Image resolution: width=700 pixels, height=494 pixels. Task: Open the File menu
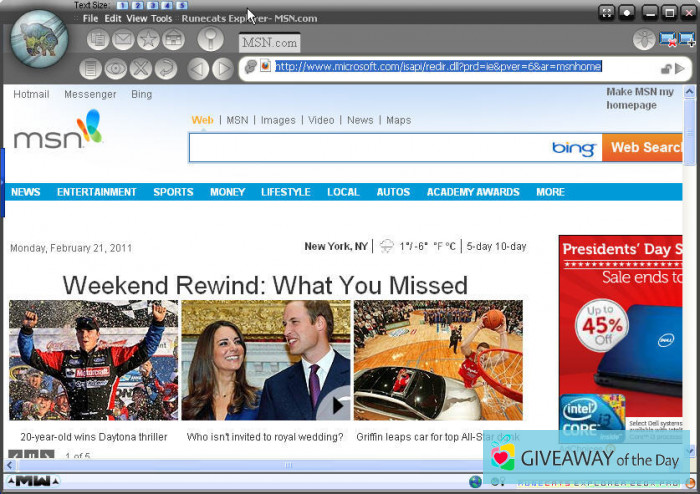click(90, 18)
